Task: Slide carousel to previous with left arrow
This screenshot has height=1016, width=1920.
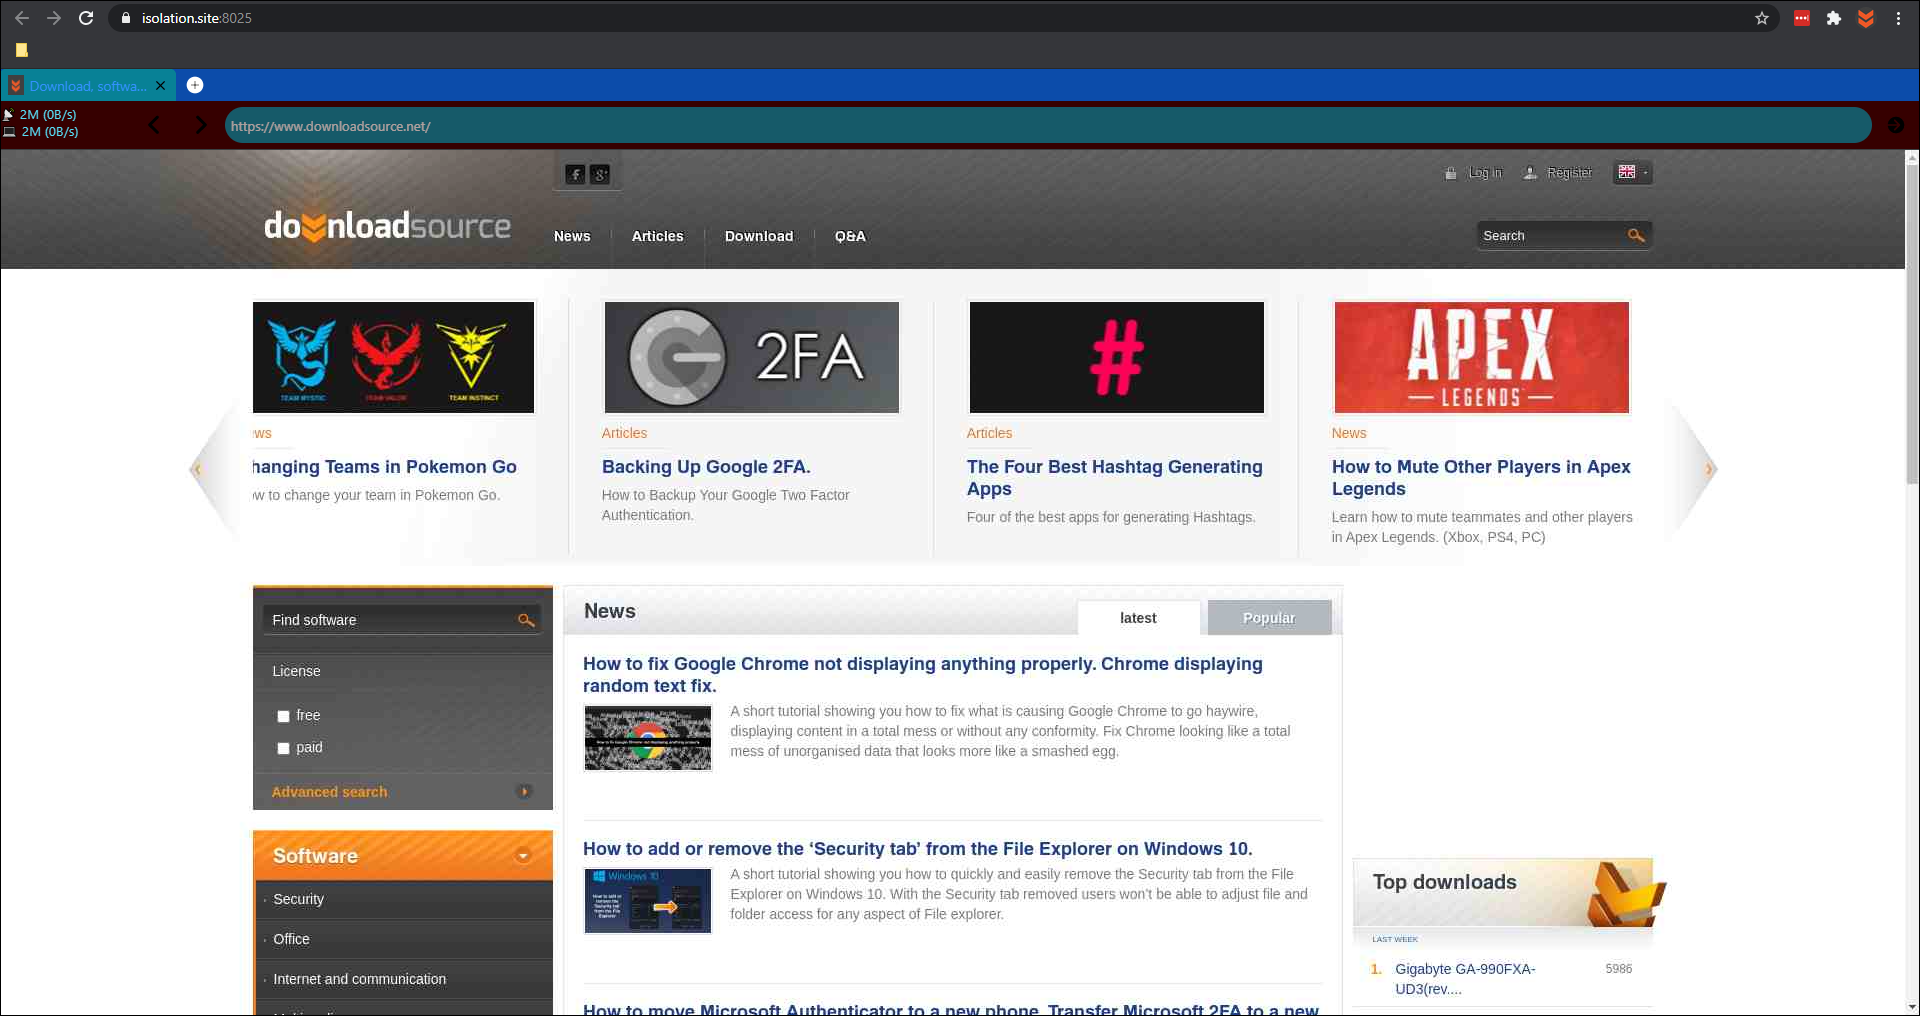Action: pyautogui.click(x=198, y=468)
